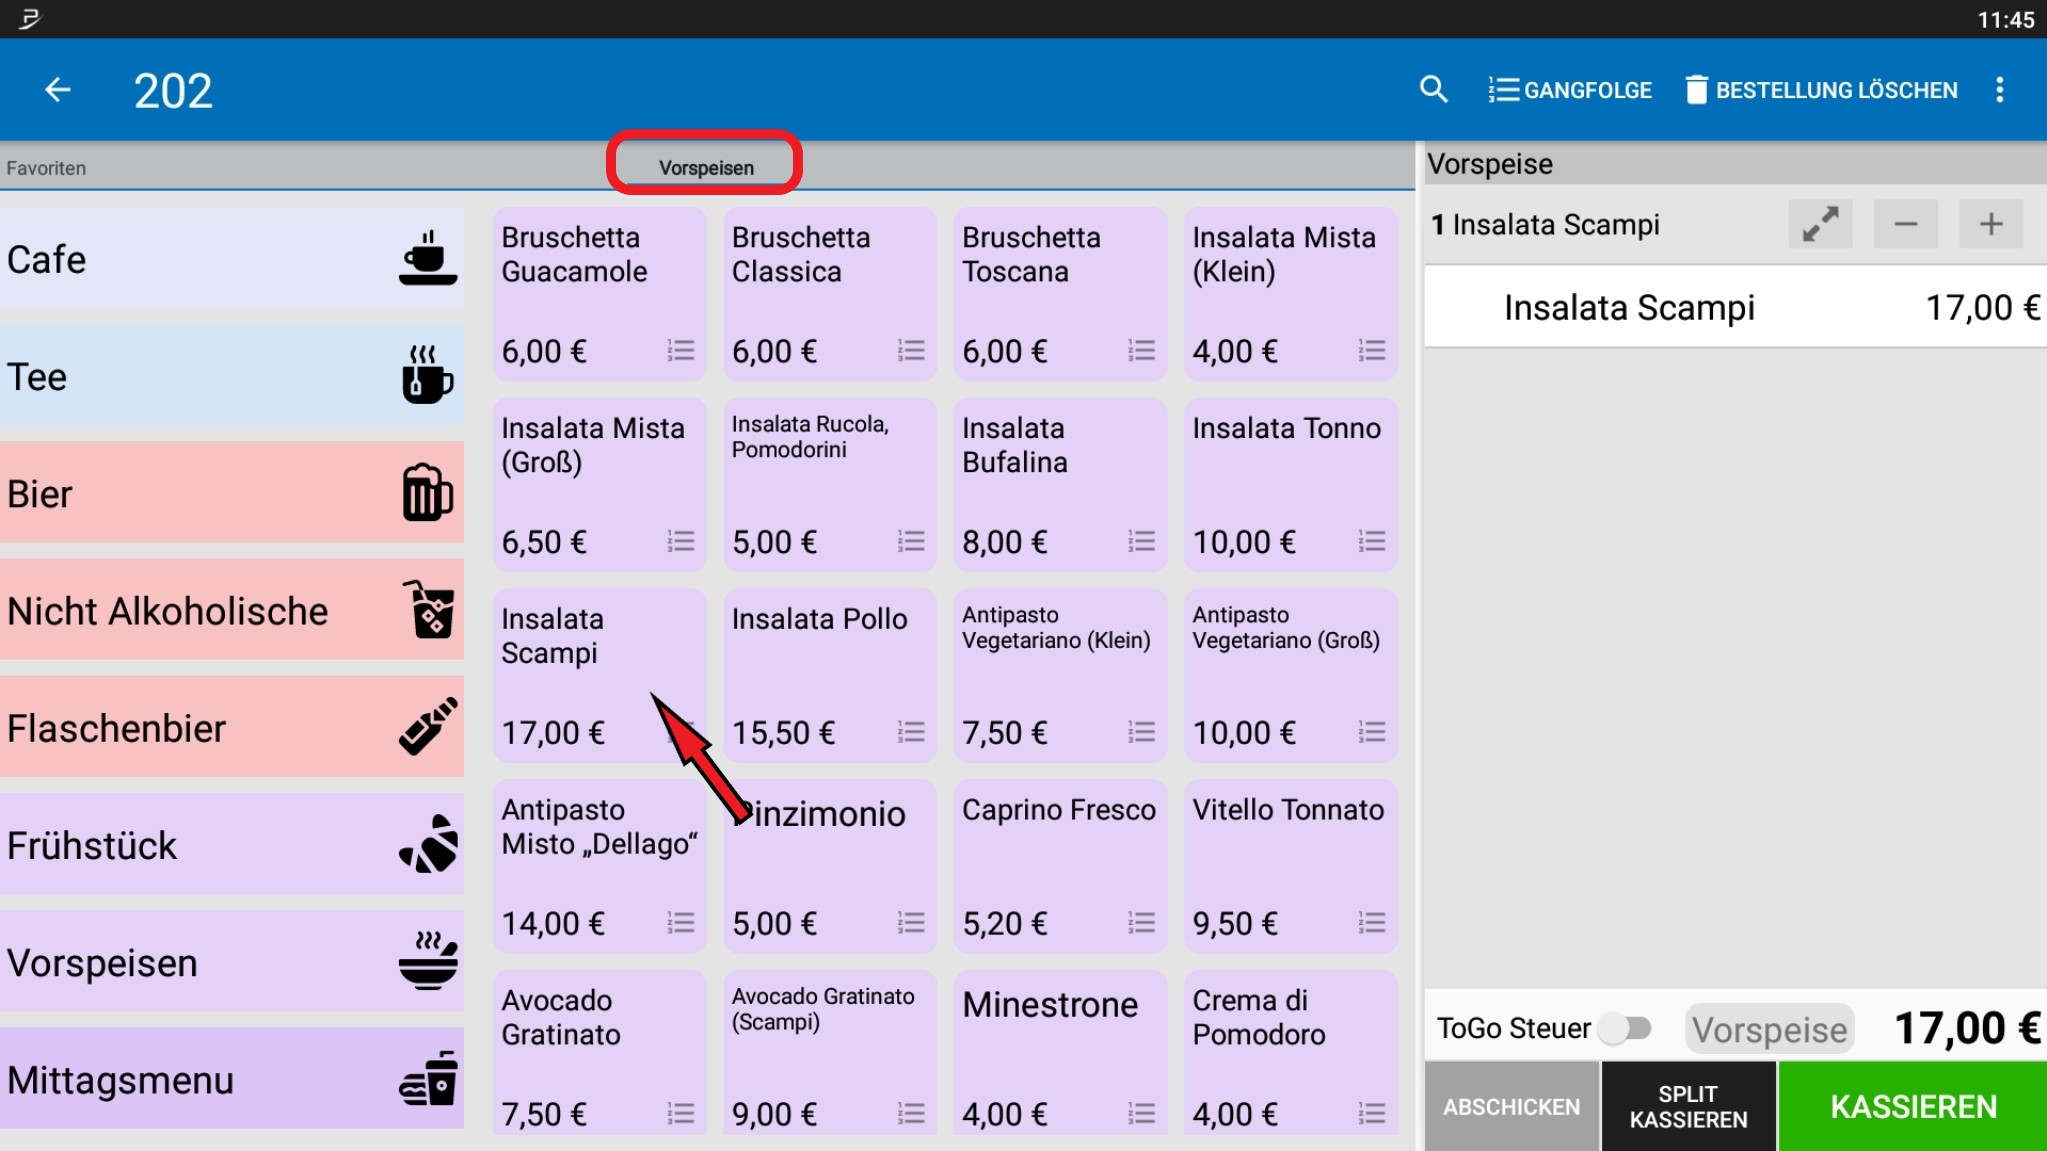This screenshot has height=1151, width=2047.
Task: Delete the order via trash icon
Action: coord(1697,89)
